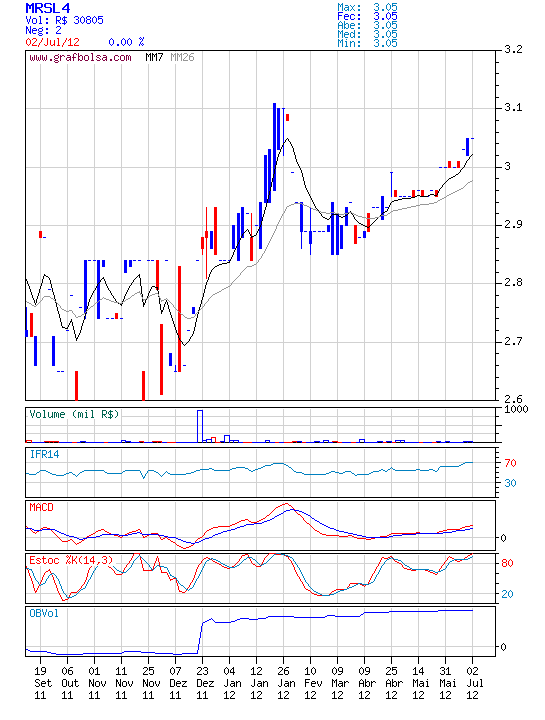Click the 2.7 price axis label
545x720 pixels.
tap(513, 341)
